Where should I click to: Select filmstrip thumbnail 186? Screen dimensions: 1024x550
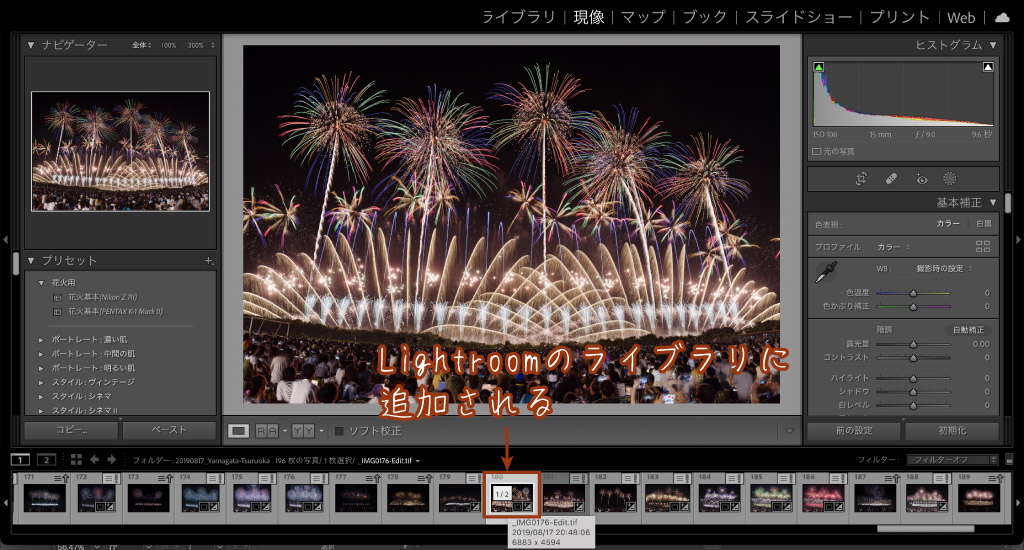823,498
